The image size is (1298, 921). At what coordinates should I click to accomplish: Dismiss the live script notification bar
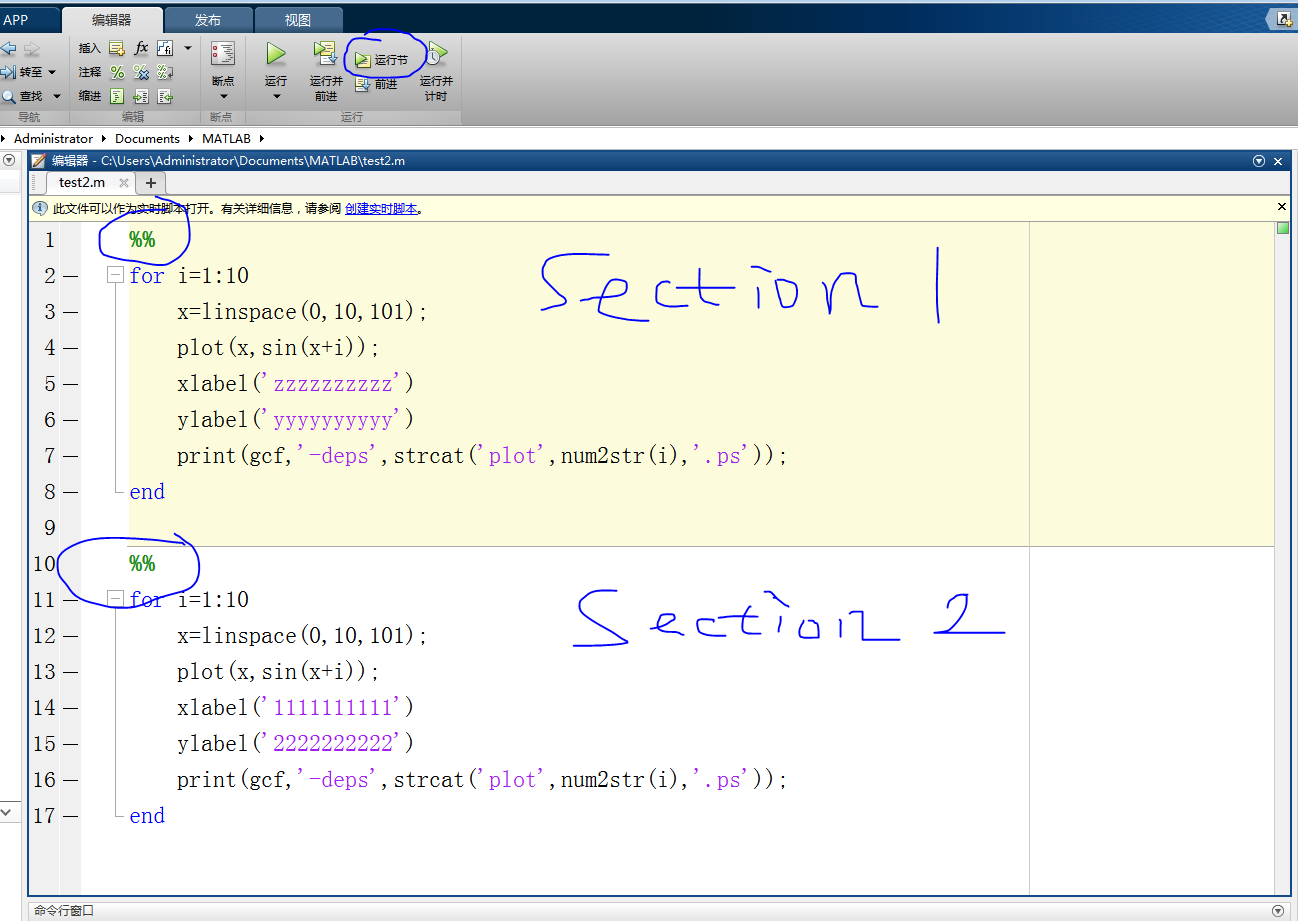(1282, 207)
